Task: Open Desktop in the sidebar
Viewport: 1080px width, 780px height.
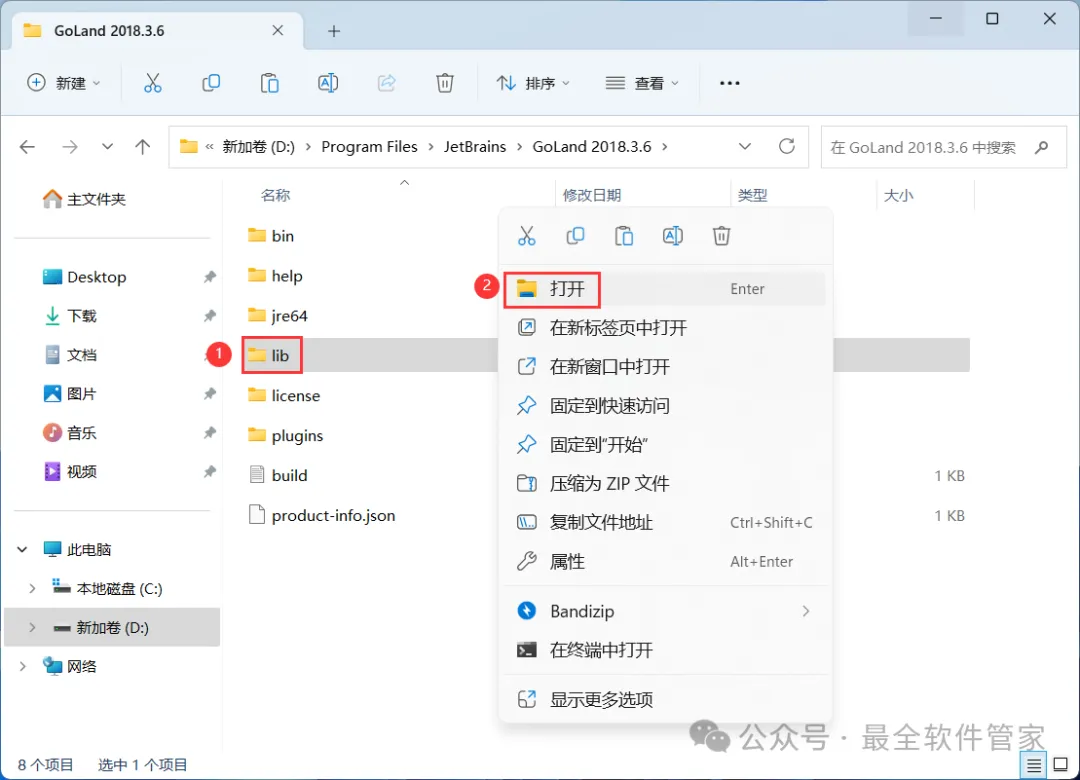Action: click(84, 277)
